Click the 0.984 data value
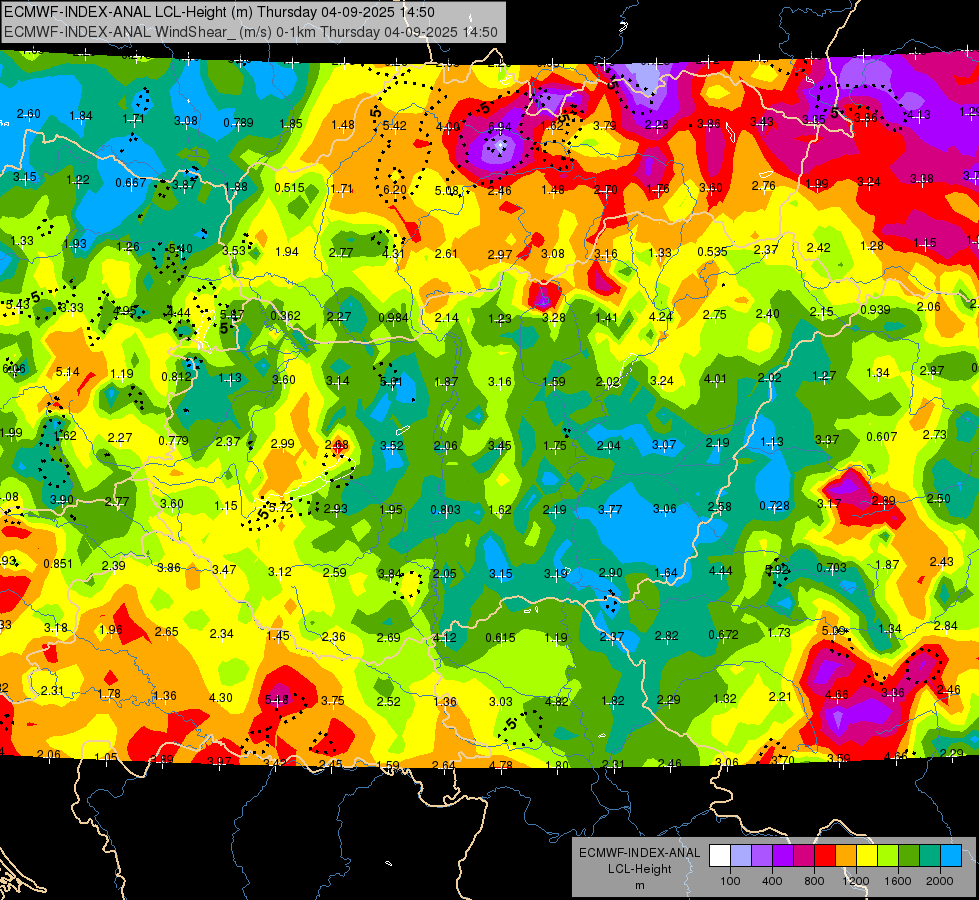Screen dimensions: 979x900 click(393, 318)
